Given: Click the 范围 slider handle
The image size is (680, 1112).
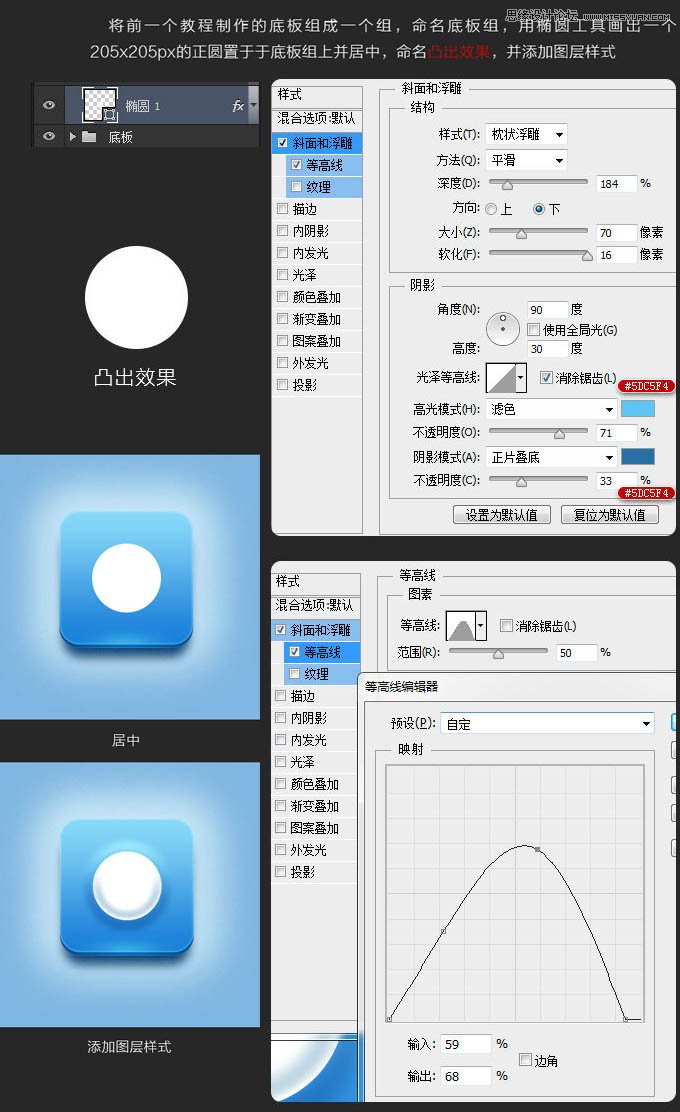Looking at the screenshot, I should tap(498, 654).
